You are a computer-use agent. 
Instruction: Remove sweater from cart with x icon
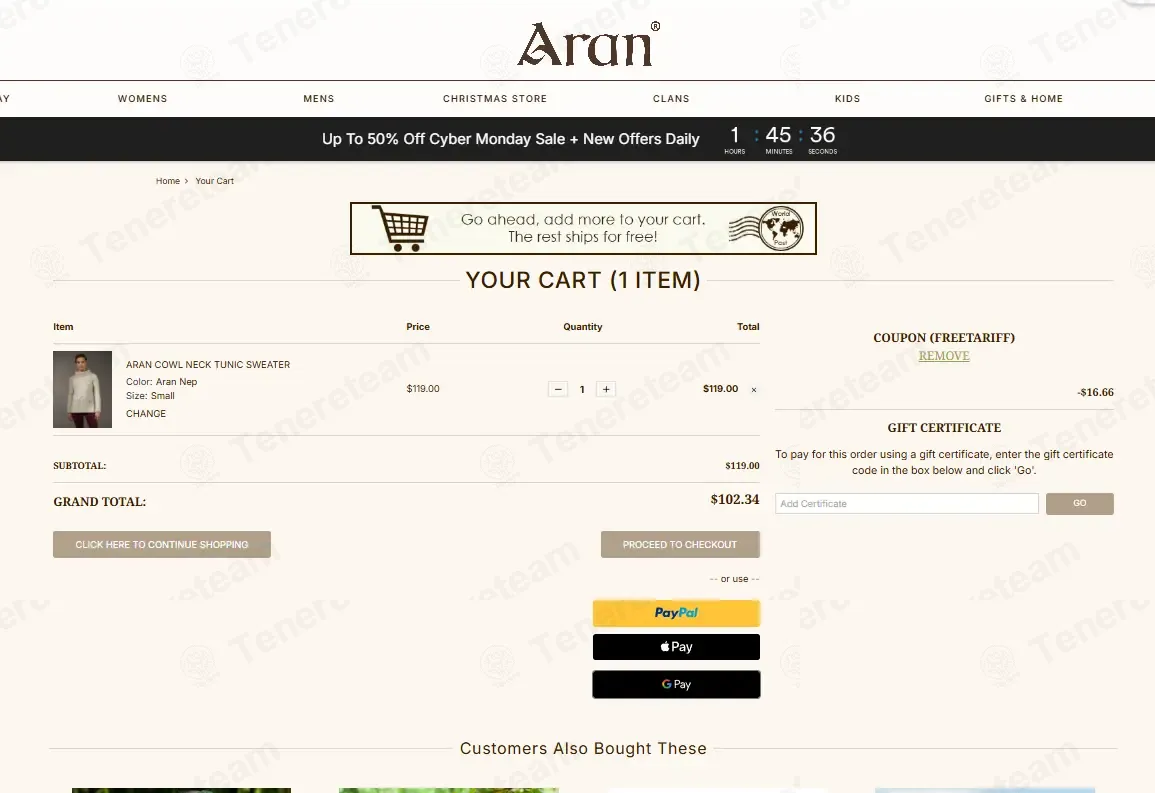click(754, 390)
